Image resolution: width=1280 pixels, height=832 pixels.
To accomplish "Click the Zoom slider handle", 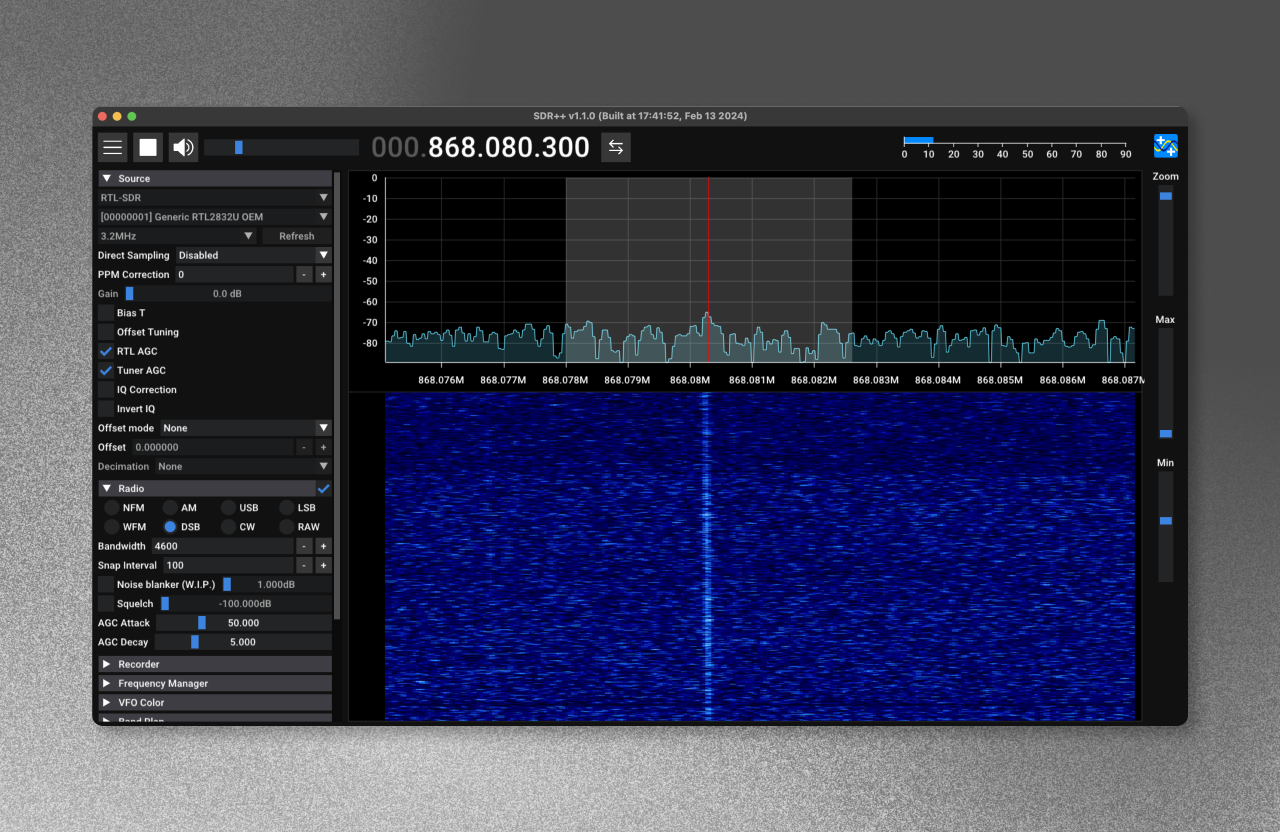I will 1165,196.
